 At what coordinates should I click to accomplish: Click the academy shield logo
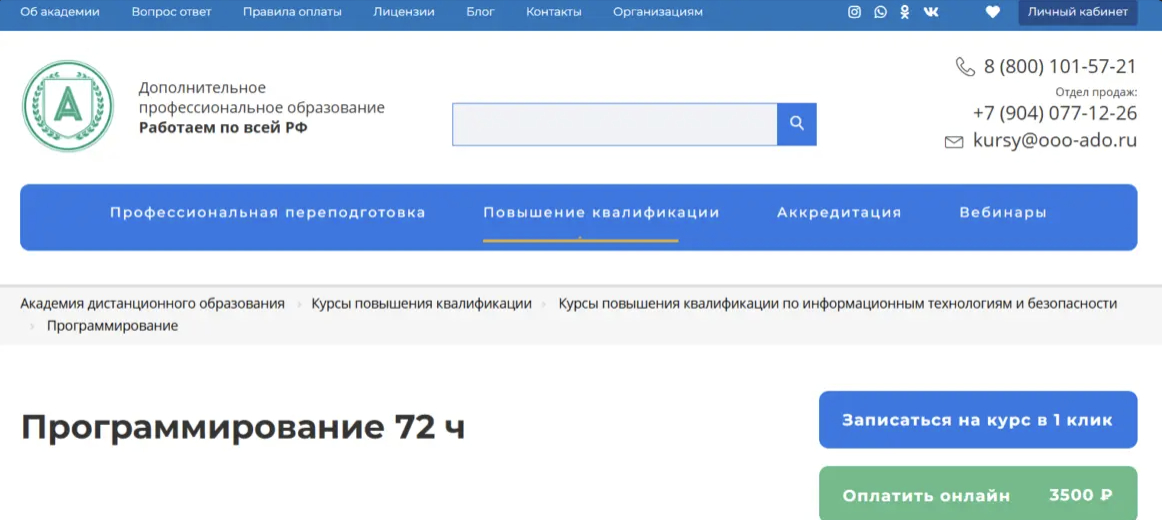tap(68, 106)
